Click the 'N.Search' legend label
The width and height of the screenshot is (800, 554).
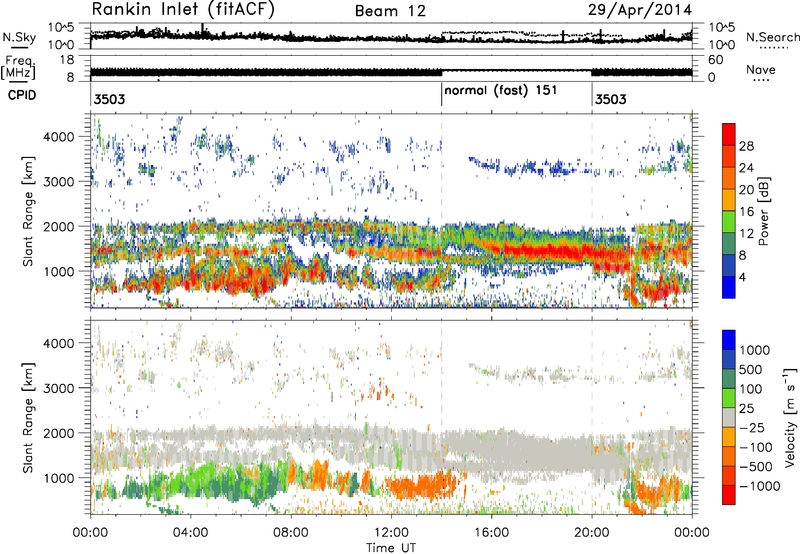click(x=773, y=37)
